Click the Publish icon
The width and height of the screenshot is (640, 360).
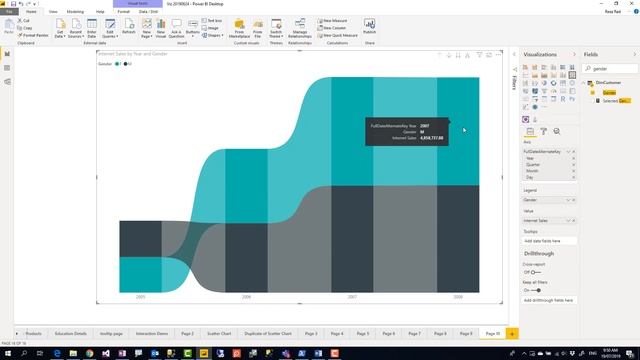[x=369, y=26]
